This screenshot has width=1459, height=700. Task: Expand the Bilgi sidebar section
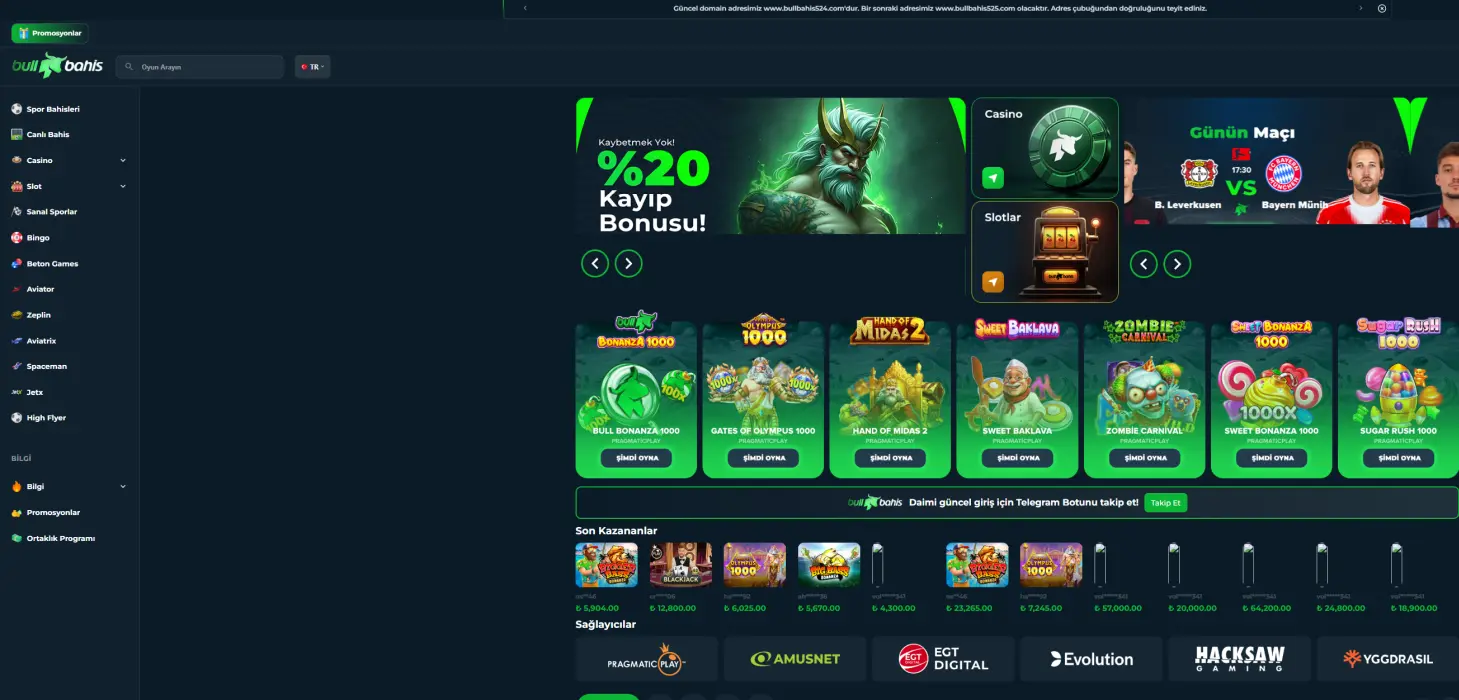123,487
